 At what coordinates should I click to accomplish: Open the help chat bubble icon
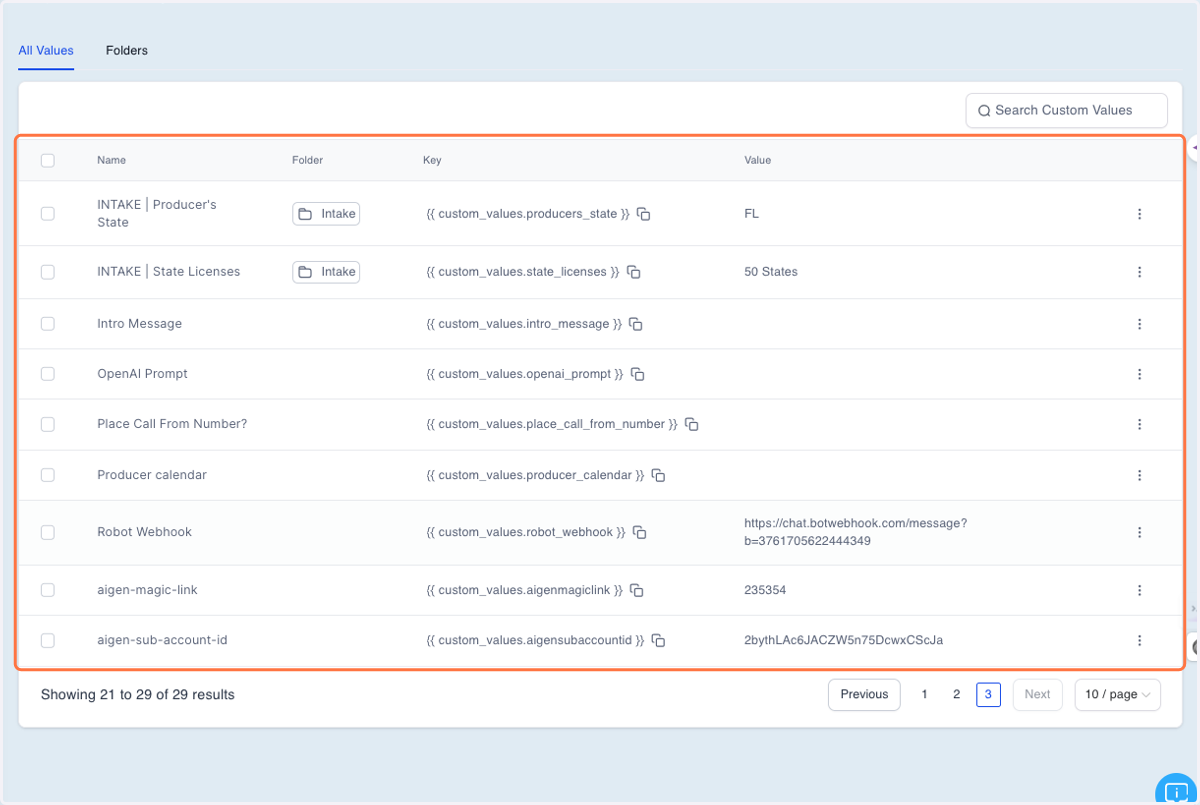point(1177,791)
